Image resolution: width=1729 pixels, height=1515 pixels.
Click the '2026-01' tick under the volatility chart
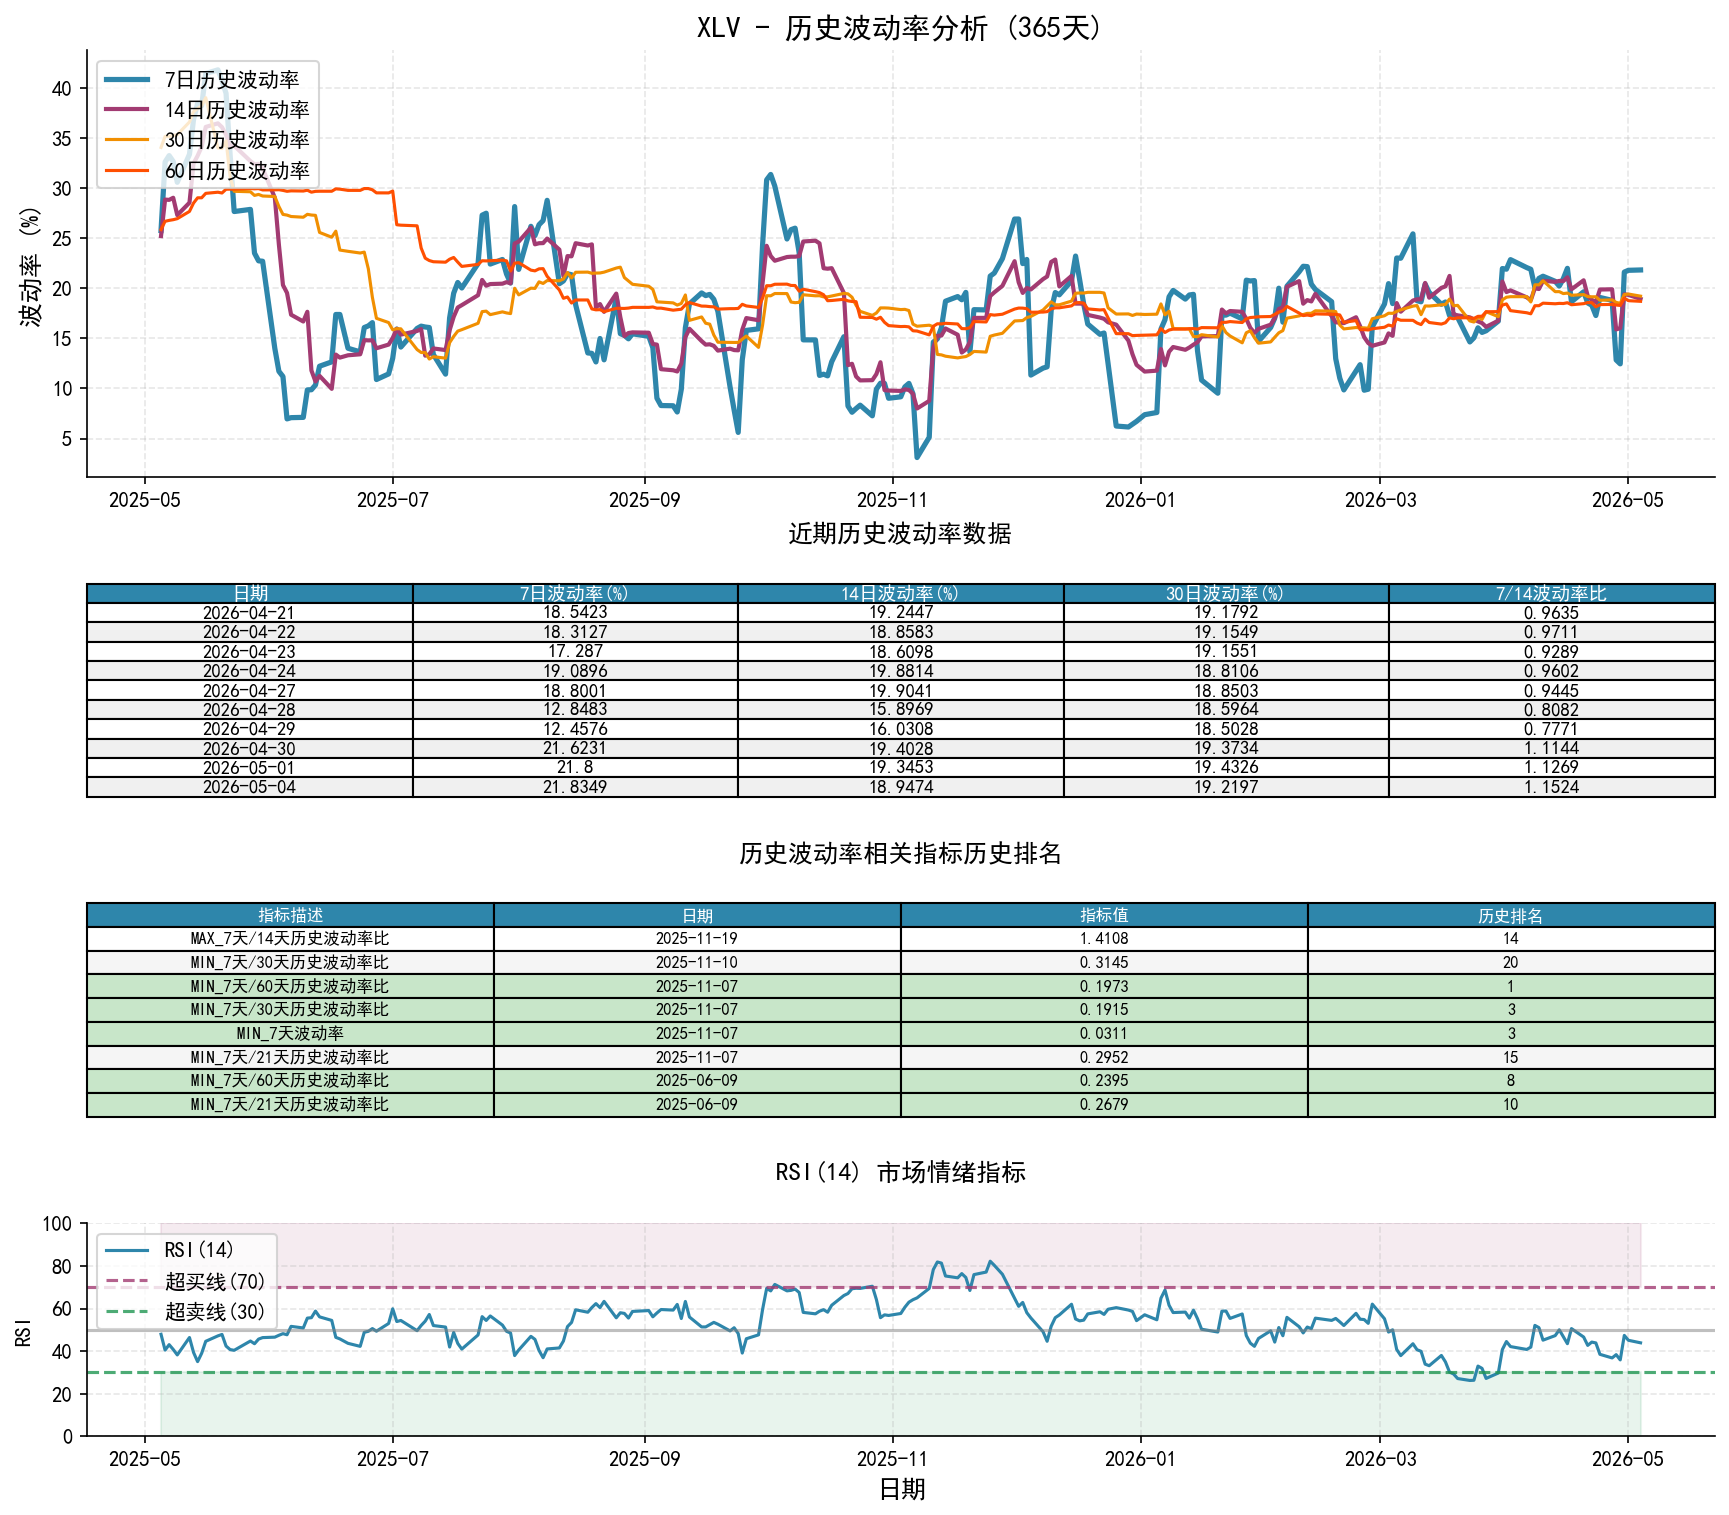click(1140, 500)
